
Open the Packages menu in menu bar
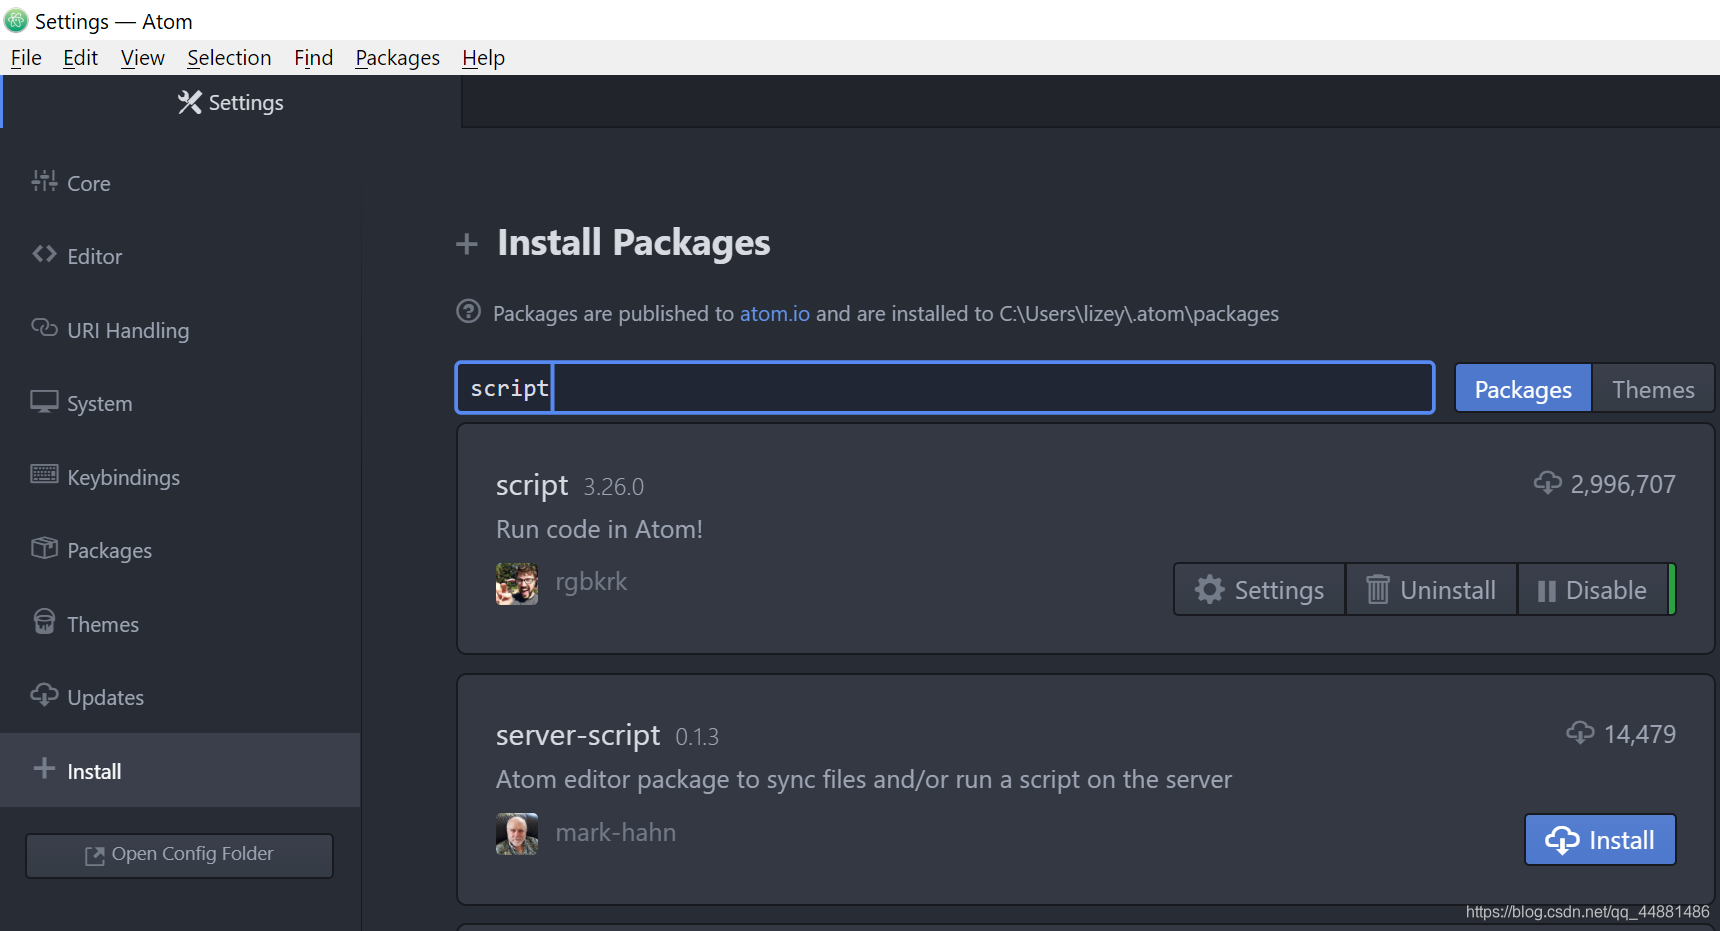point(397,58)
